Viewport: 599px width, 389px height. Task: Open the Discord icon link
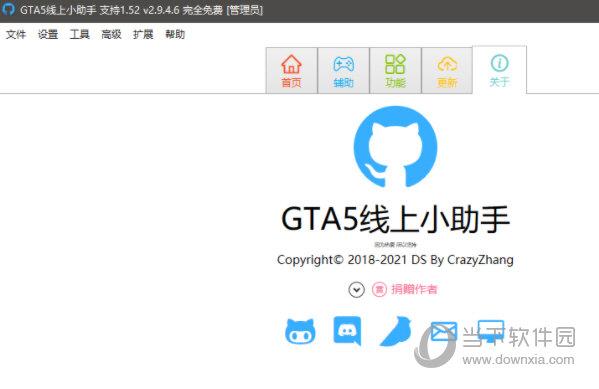point(347,331)
